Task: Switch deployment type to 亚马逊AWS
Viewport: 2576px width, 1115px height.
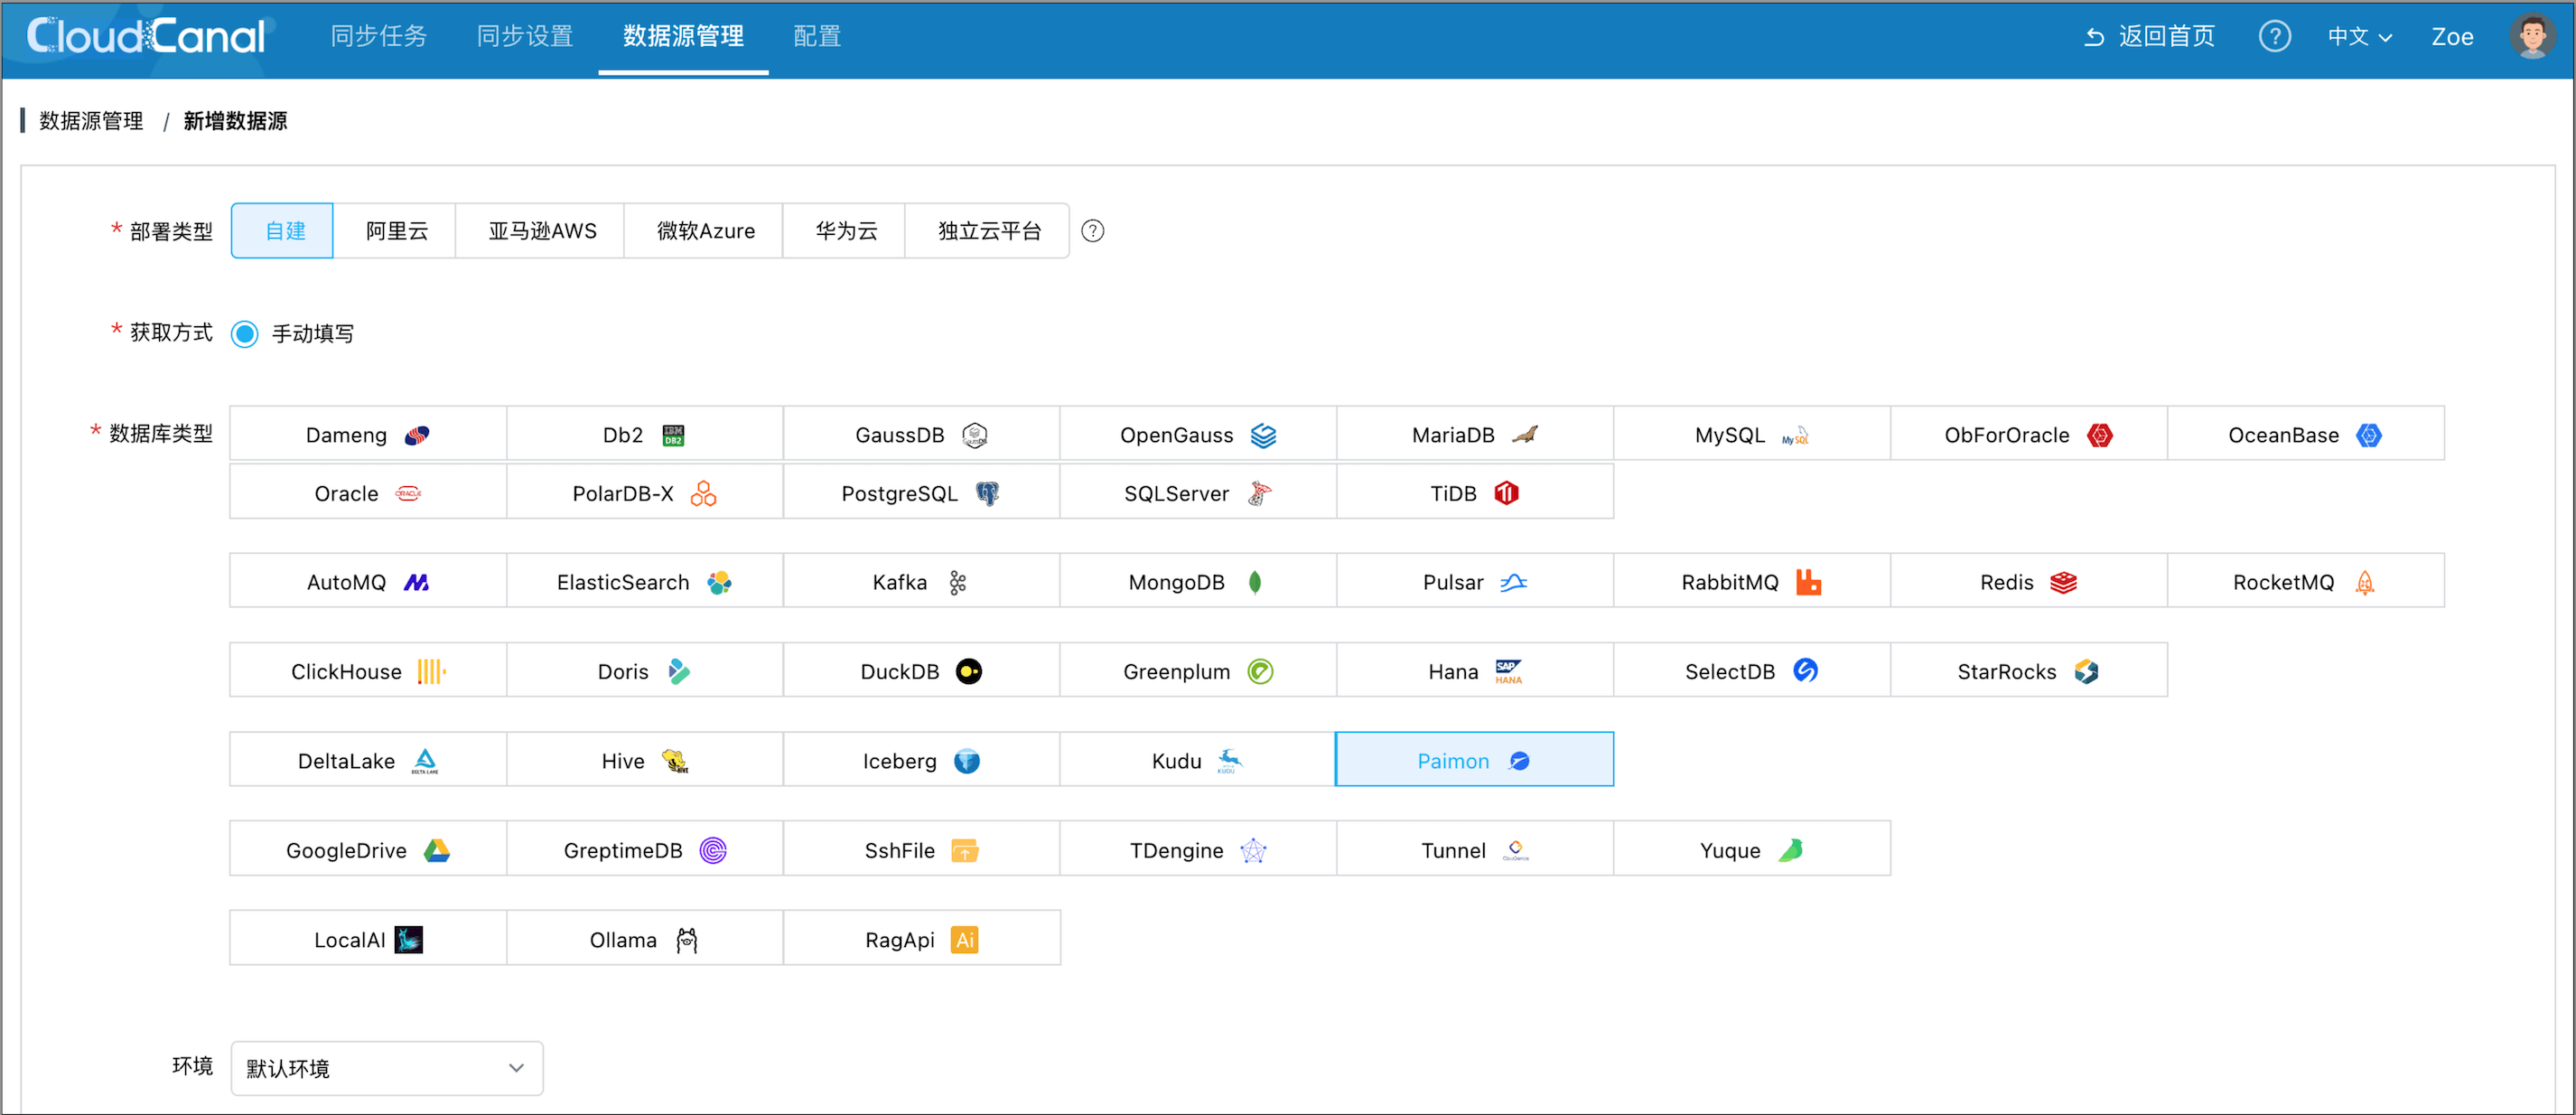Action: click(x=542, y=231)
